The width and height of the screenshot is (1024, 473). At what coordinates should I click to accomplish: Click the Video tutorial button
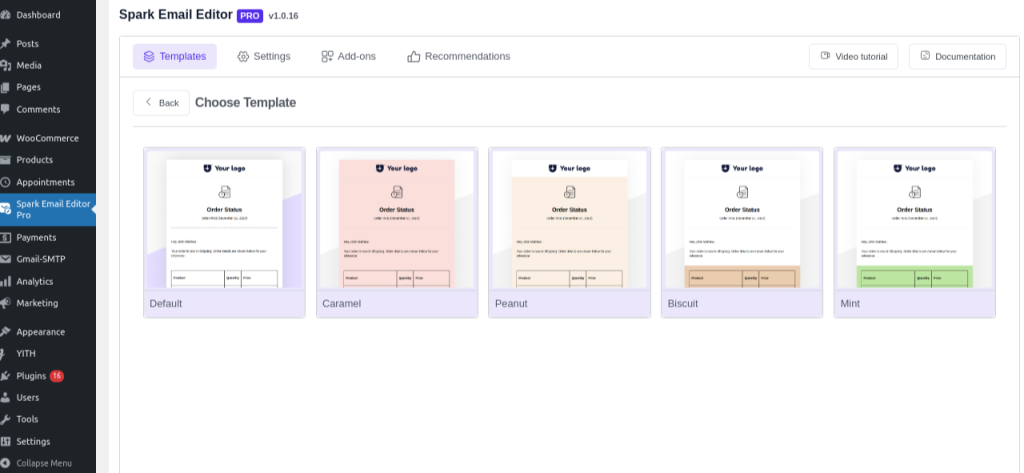[x=854, y=57]
